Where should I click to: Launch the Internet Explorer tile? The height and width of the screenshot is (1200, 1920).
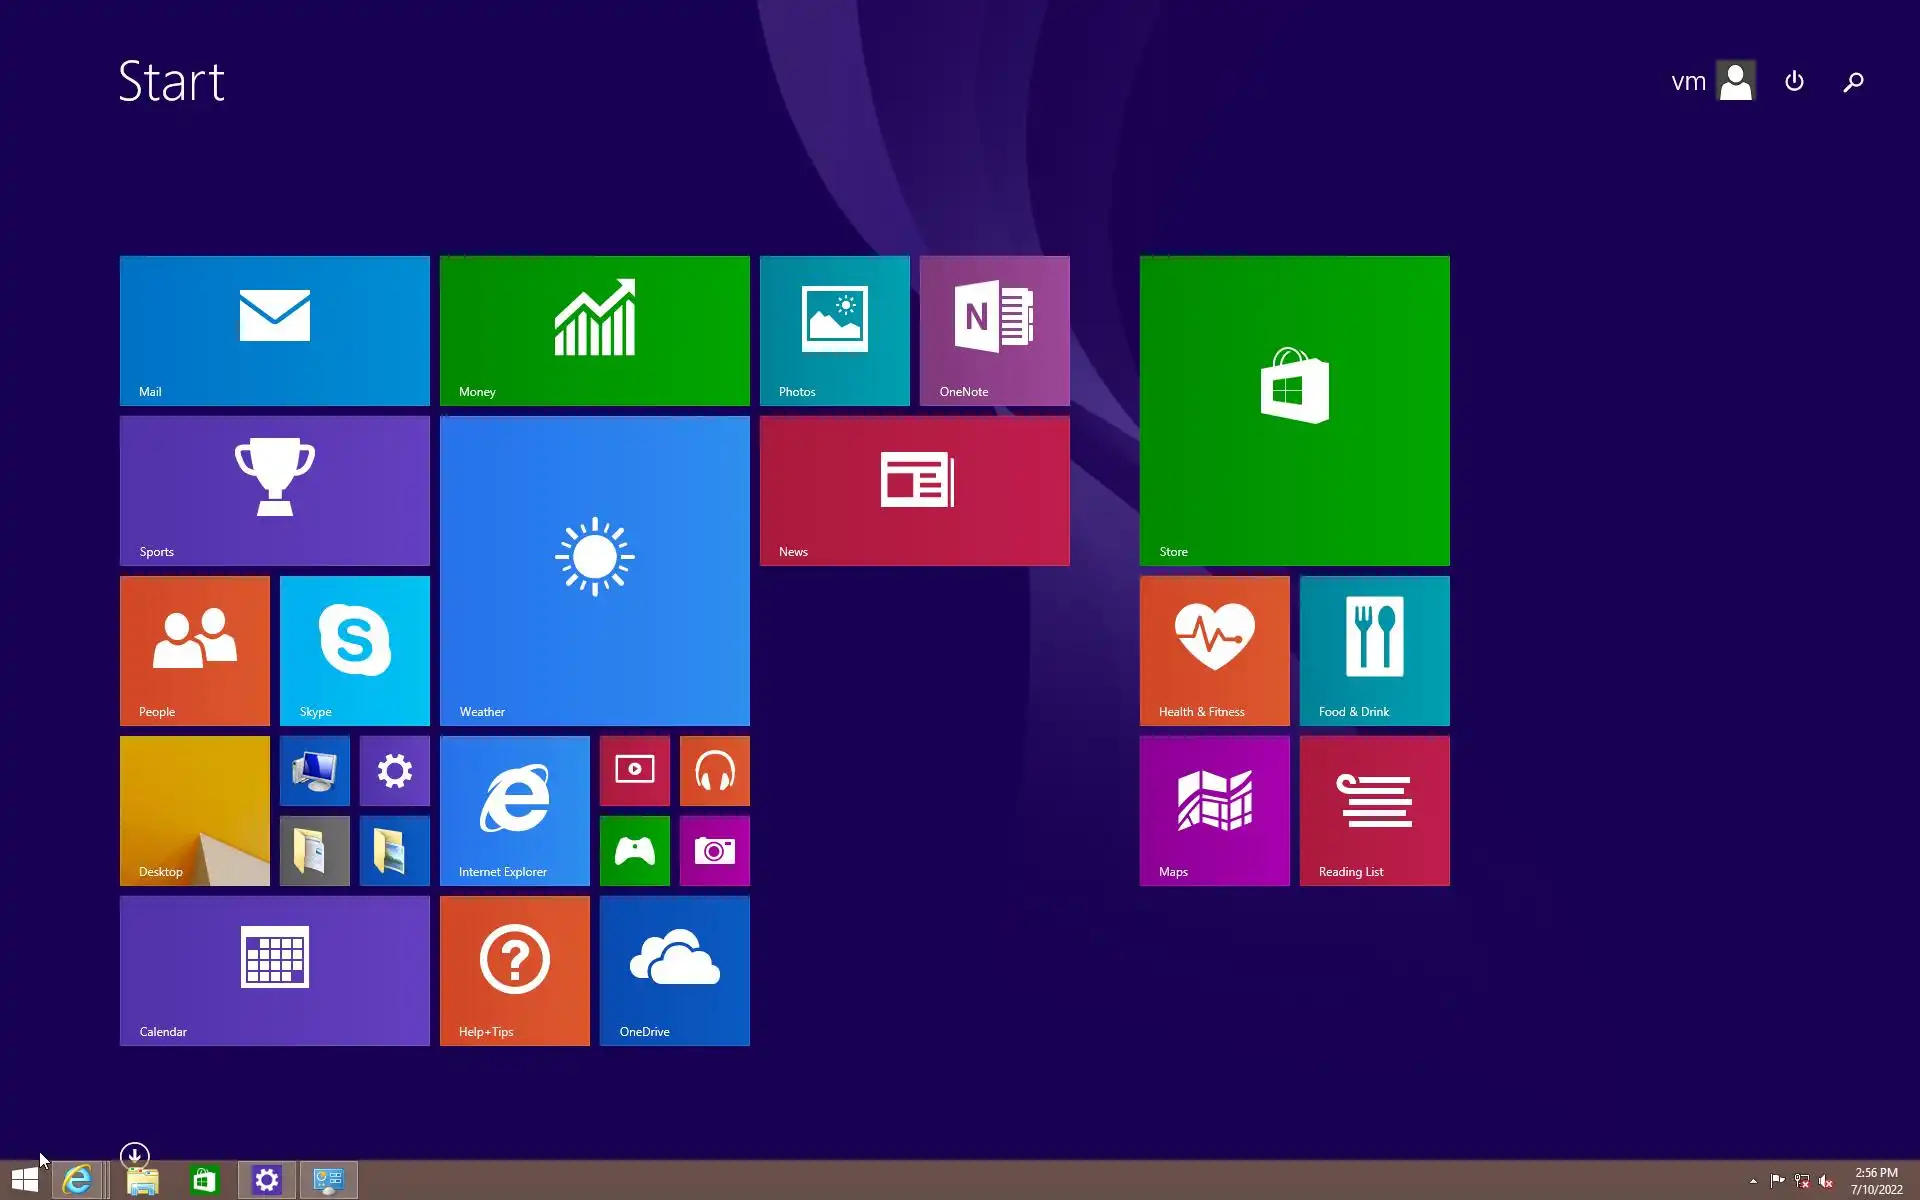514,811
